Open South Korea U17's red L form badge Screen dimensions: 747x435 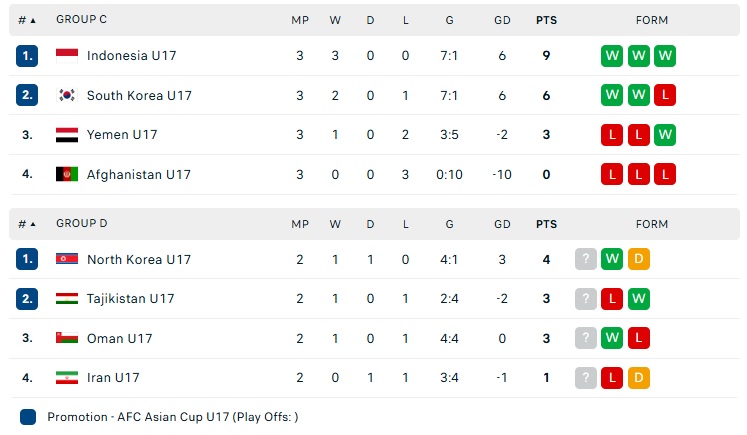[x=665, y=95]
